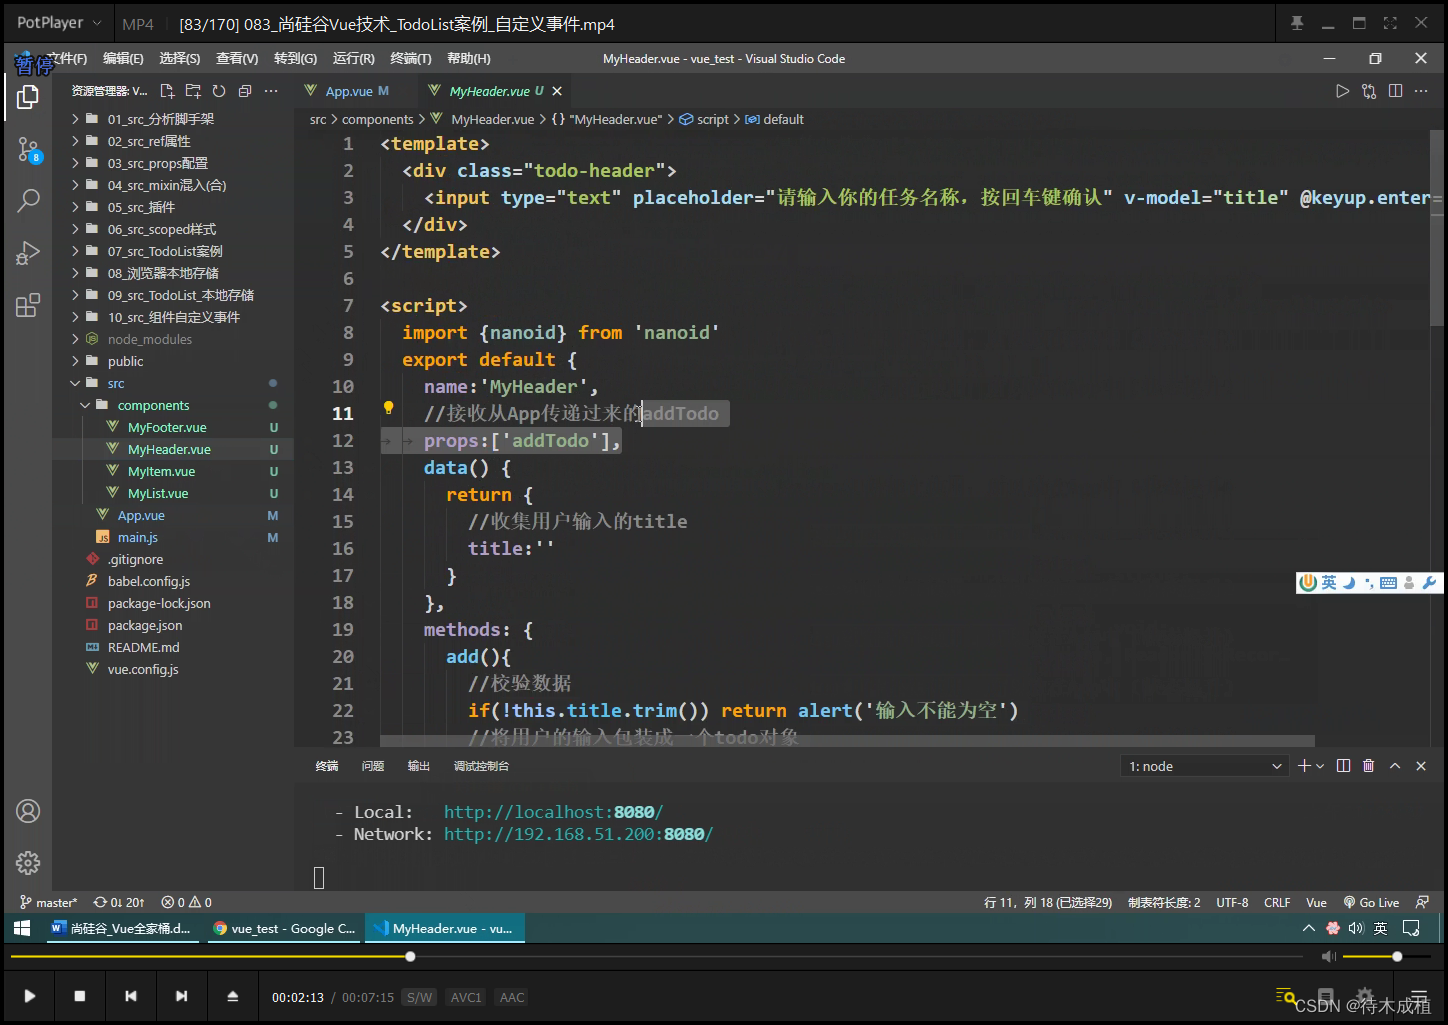Collapse all folders in explorer
This screenshot has width=1448, height=1025.
245,91
